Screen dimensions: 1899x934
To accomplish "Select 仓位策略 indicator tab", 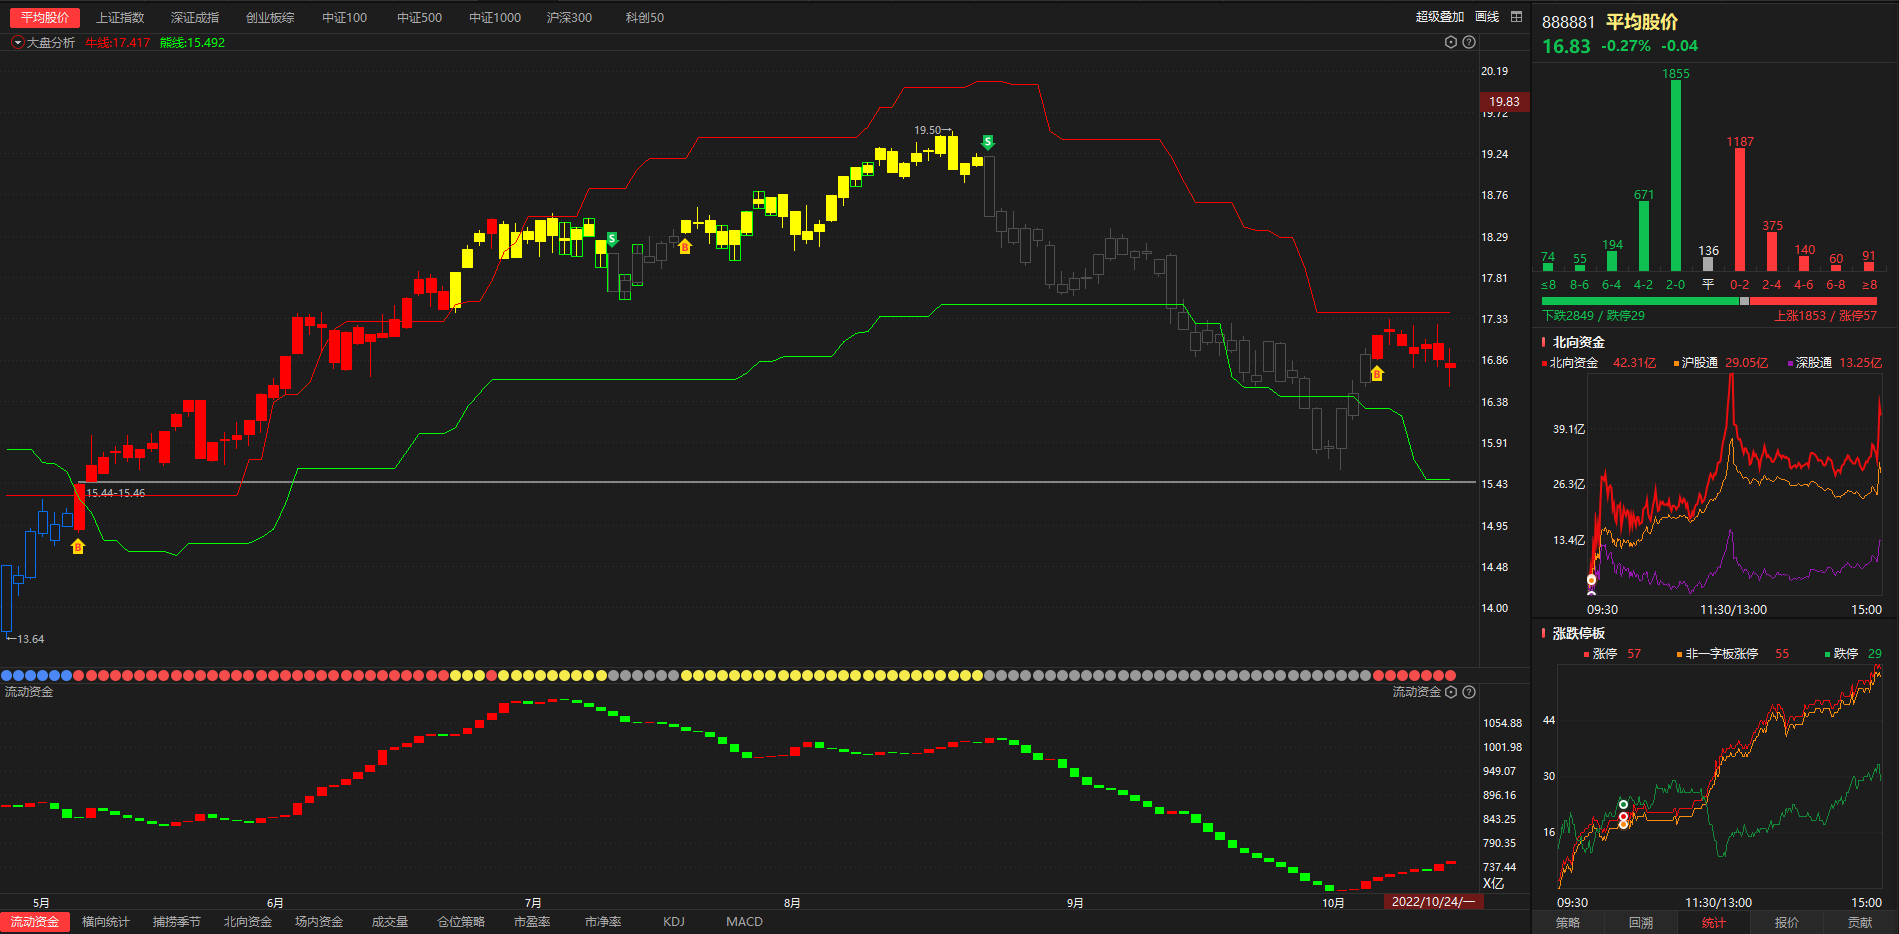I will (x=461, y=922).
